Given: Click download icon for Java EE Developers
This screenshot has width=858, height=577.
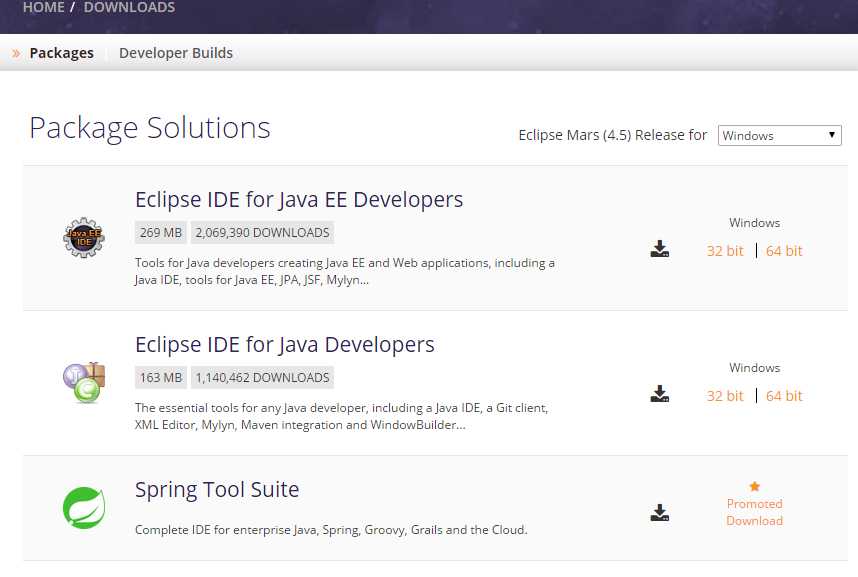Looking at the screenshot, I should click(659, 249).
